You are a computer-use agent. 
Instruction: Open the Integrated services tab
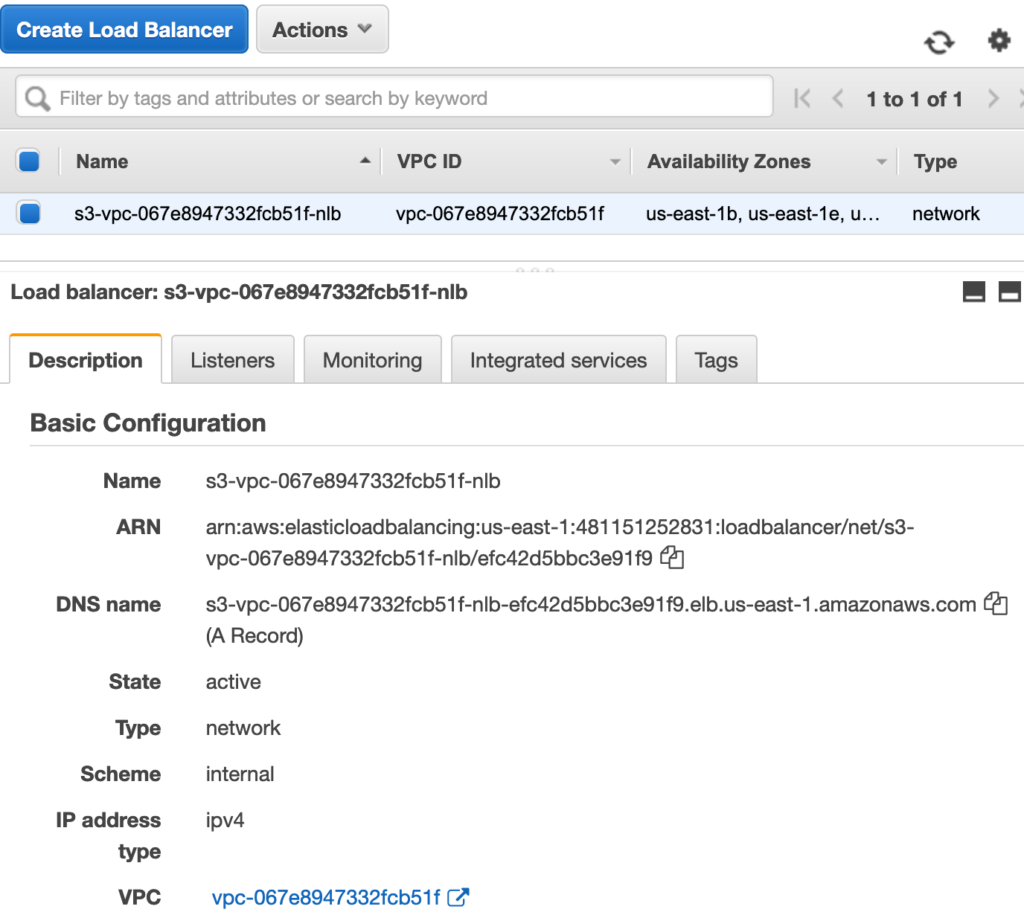(558, 360)
